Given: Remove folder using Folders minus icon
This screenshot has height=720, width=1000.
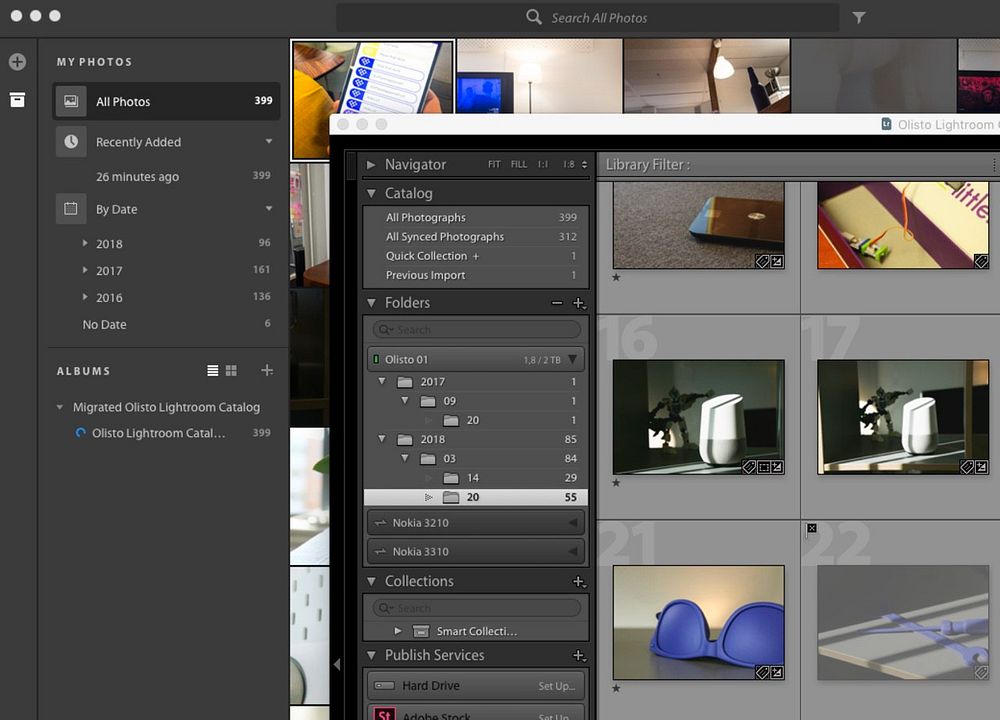Looking at the screenshot, I should [x=557, y=303].
